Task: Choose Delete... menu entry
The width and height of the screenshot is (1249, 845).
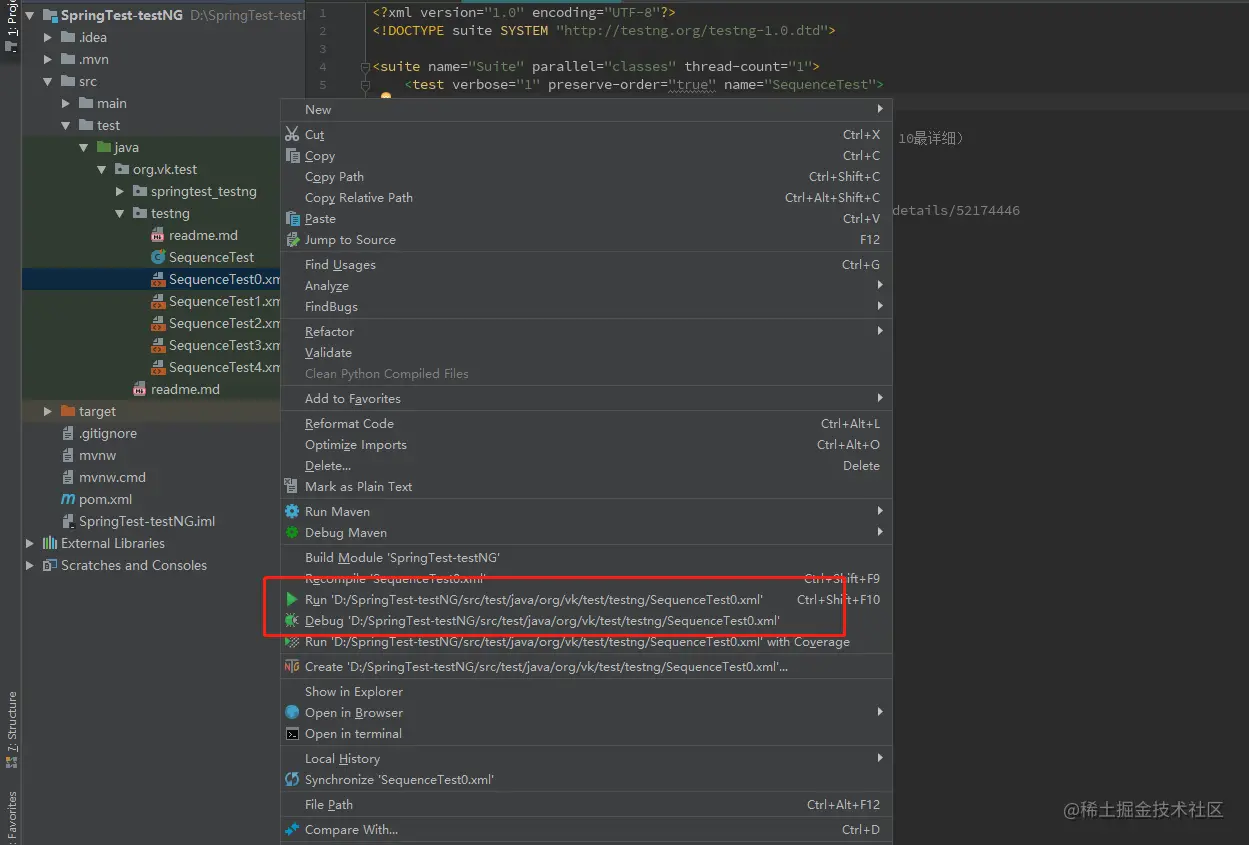Action: tap(586, 465)
